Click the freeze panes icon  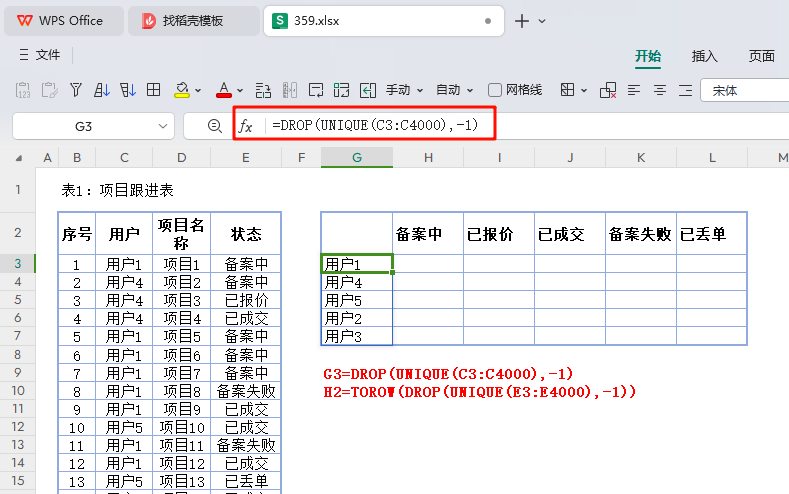click(290, 91)
